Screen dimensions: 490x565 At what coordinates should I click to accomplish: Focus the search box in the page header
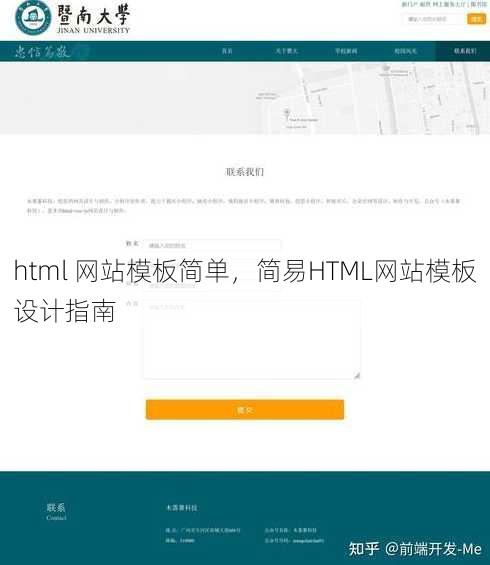(x=434, y=19)
